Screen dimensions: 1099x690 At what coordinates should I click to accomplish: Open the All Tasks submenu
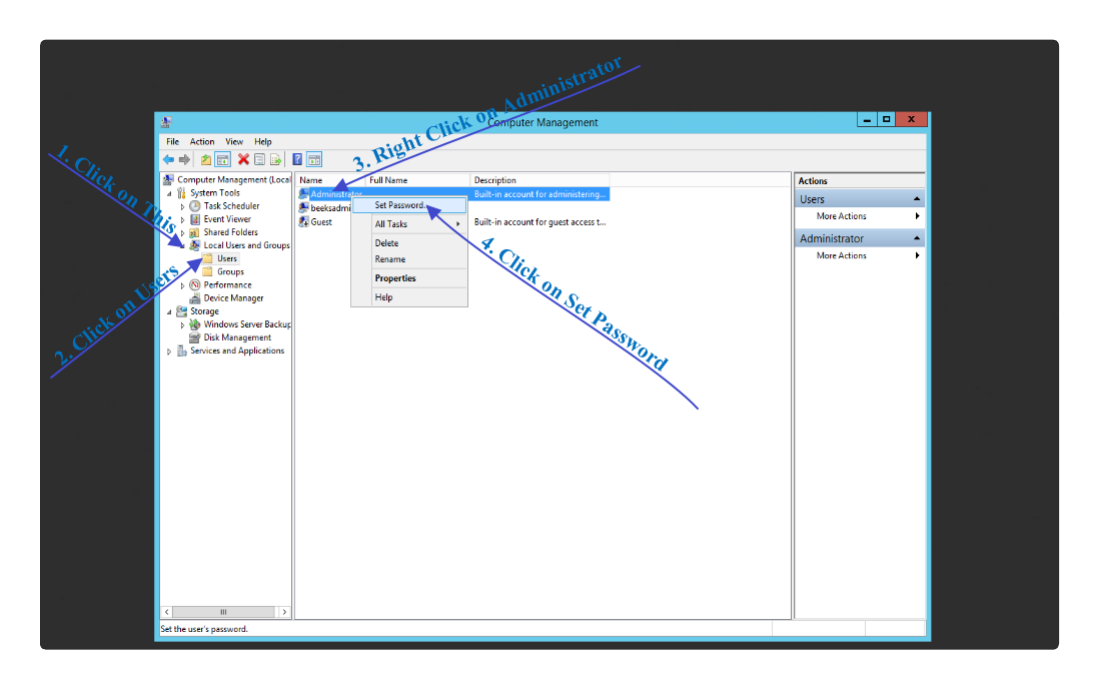click(409, 224)
